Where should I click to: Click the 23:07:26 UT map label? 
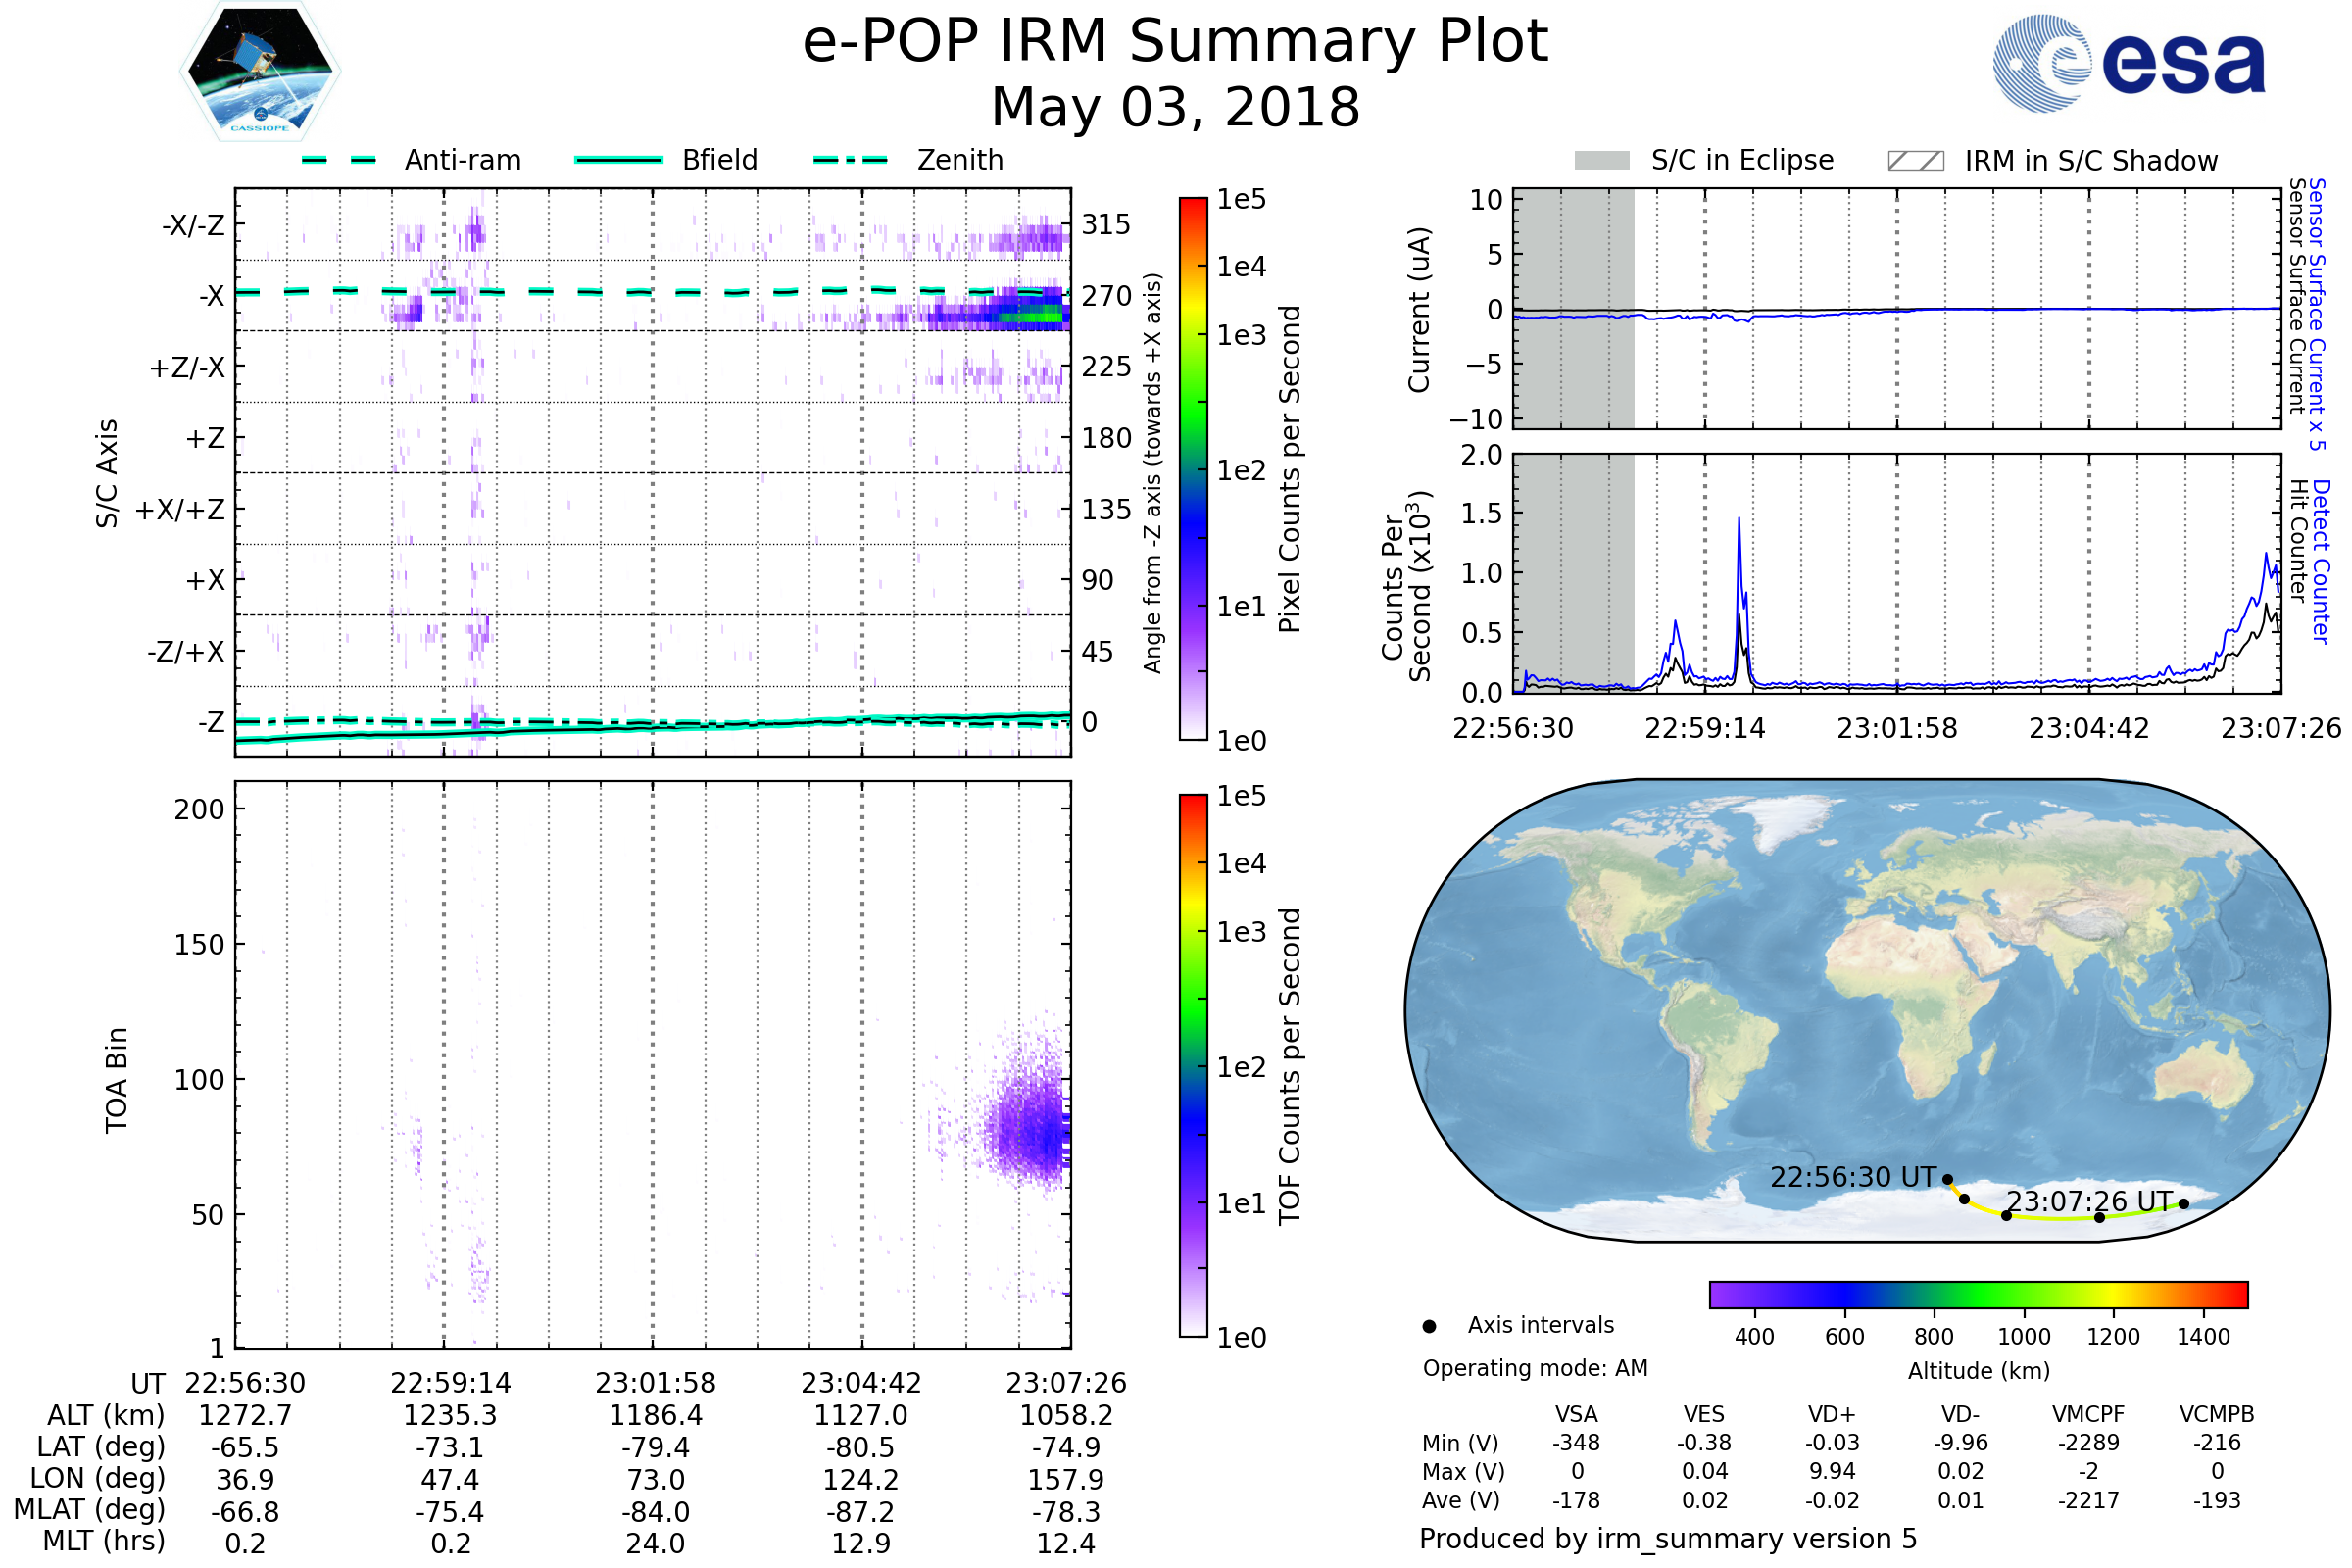(x=2089, y=1202)
